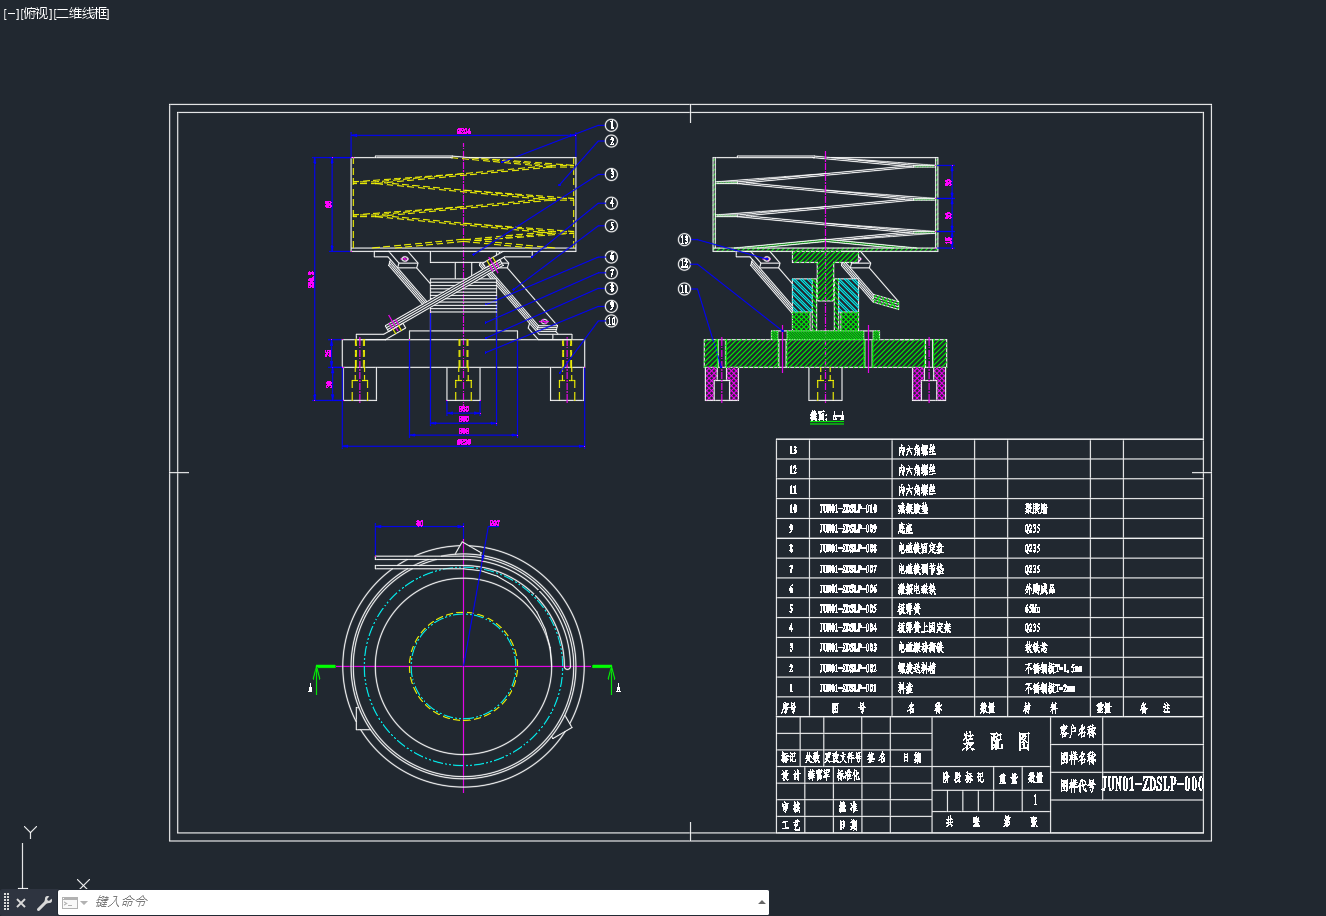Select balloon 3 in the front view

click(611, 175)
